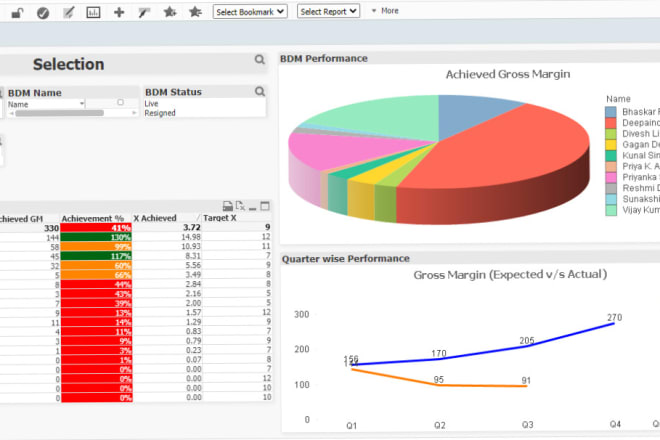
Task: Open the bar chart toolbar icon
Action: pos(93,13)
